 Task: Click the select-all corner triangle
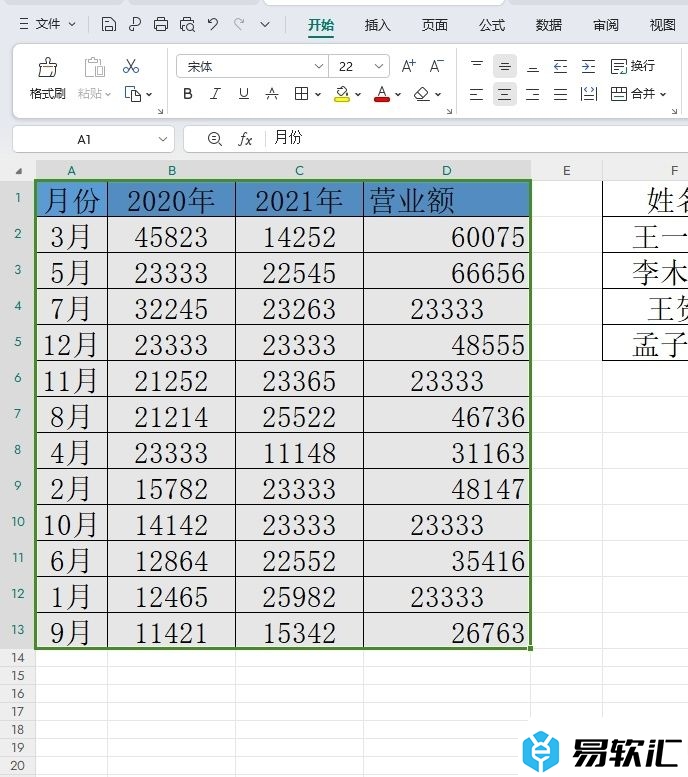(x=19, y=171)
